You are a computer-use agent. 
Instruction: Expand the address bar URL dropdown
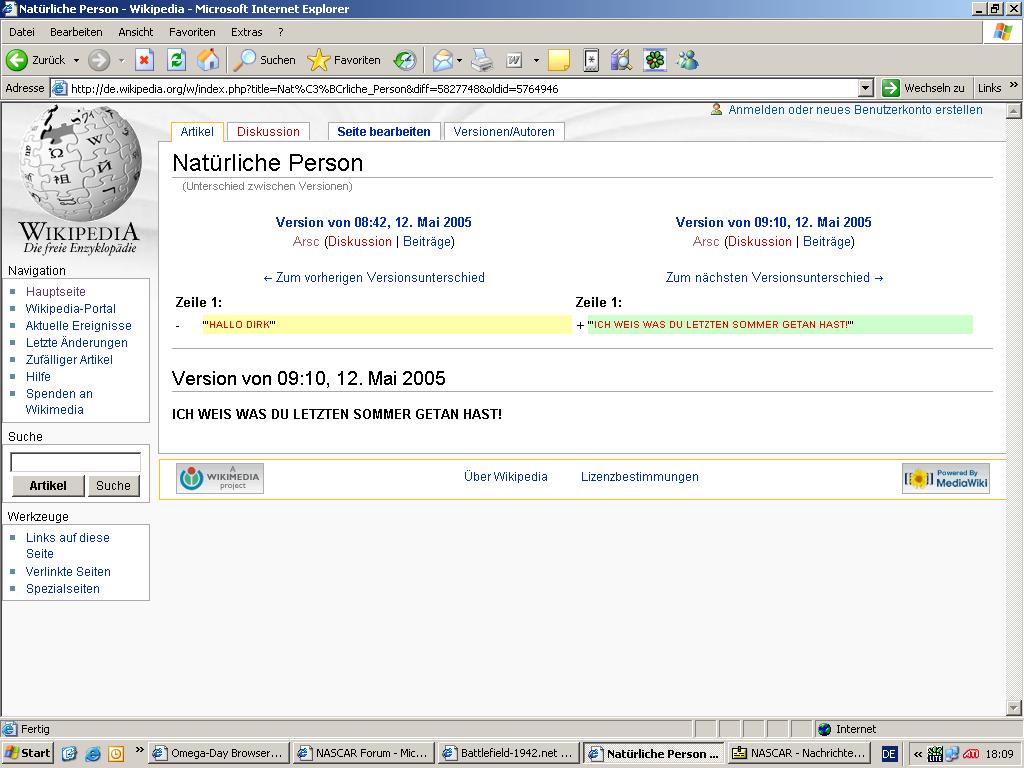tap(866, 88)
